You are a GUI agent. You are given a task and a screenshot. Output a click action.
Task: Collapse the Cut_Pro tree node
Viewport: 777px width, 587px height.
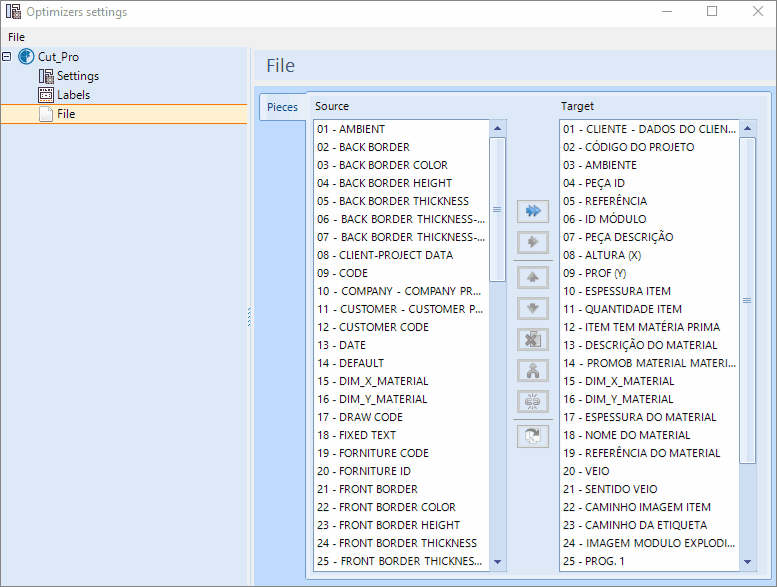click(x=7, y=56)
